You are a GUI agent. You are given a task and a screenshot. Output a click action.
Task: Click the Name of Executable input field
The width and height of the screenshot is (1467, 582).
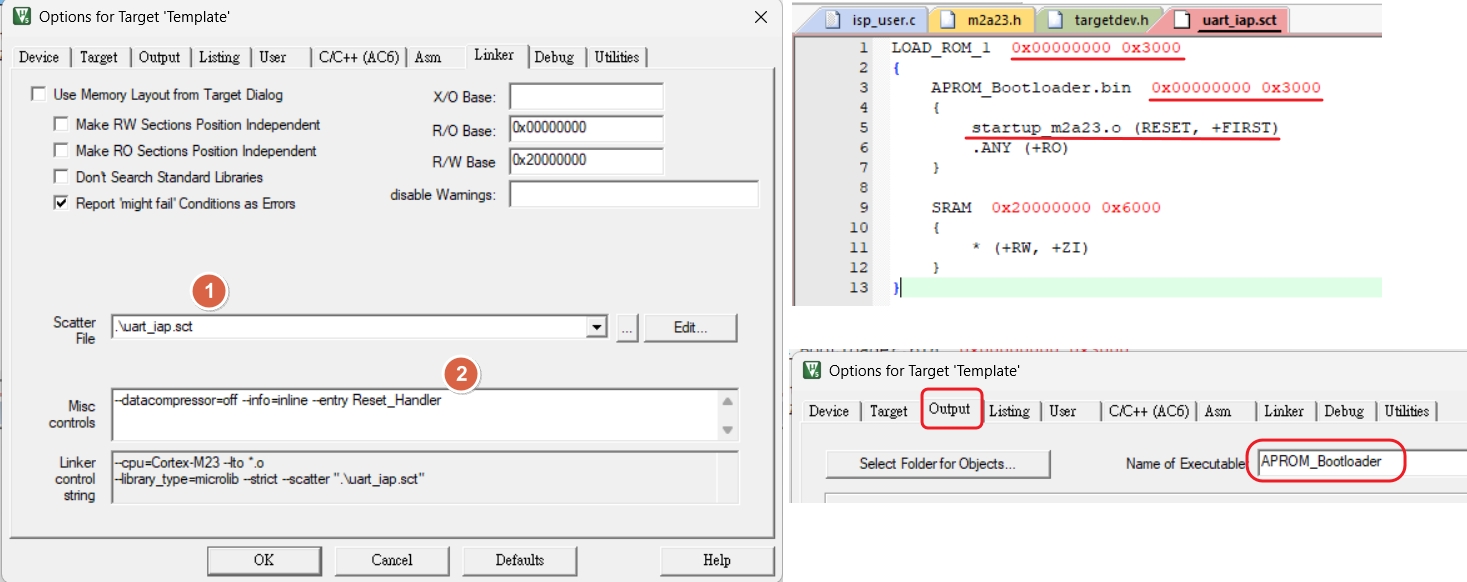1360,462
